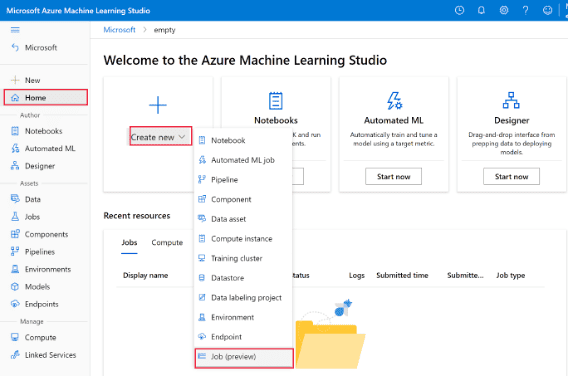Open Components in the sidebar
This screenshot has width=568, height=376.
tap(39, 234)
